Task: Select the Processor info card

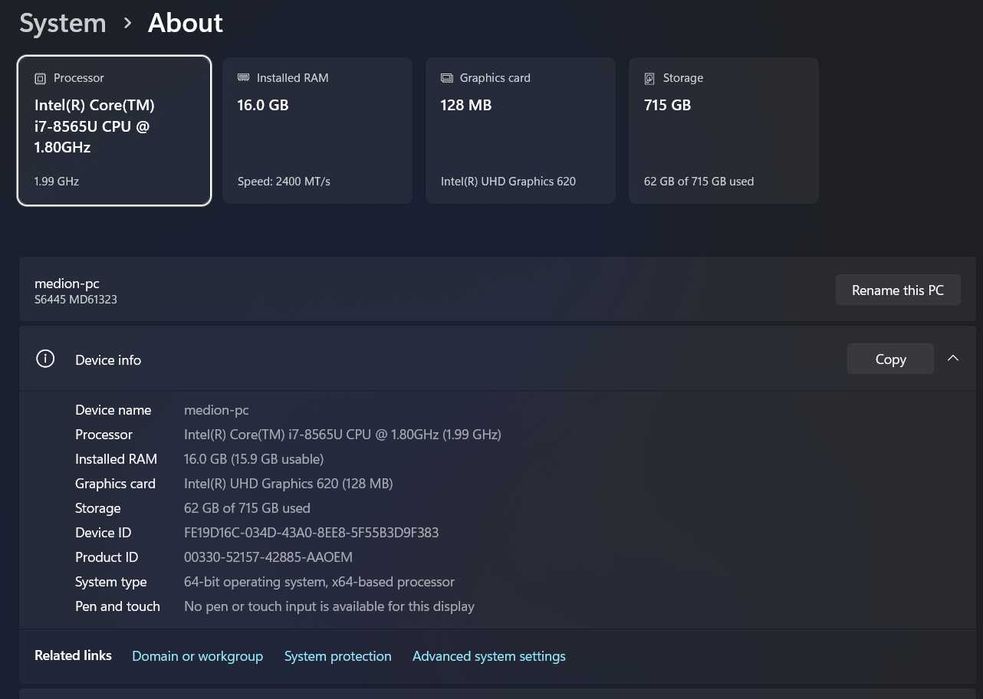Action: pos(114,130)
